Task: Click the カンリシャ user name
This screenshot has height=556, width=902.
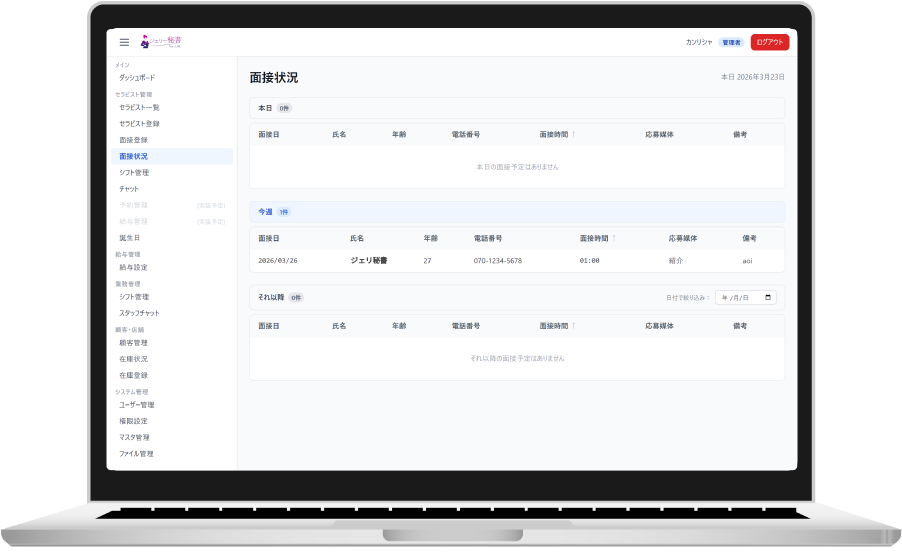Action: (699, 43)
